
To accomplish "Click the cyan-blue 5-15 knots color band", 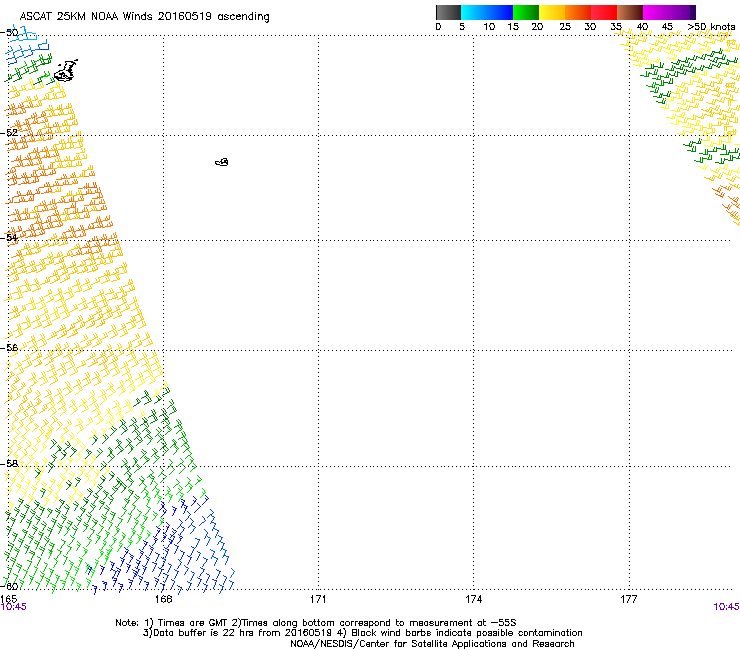I will (x=487, y=12).
